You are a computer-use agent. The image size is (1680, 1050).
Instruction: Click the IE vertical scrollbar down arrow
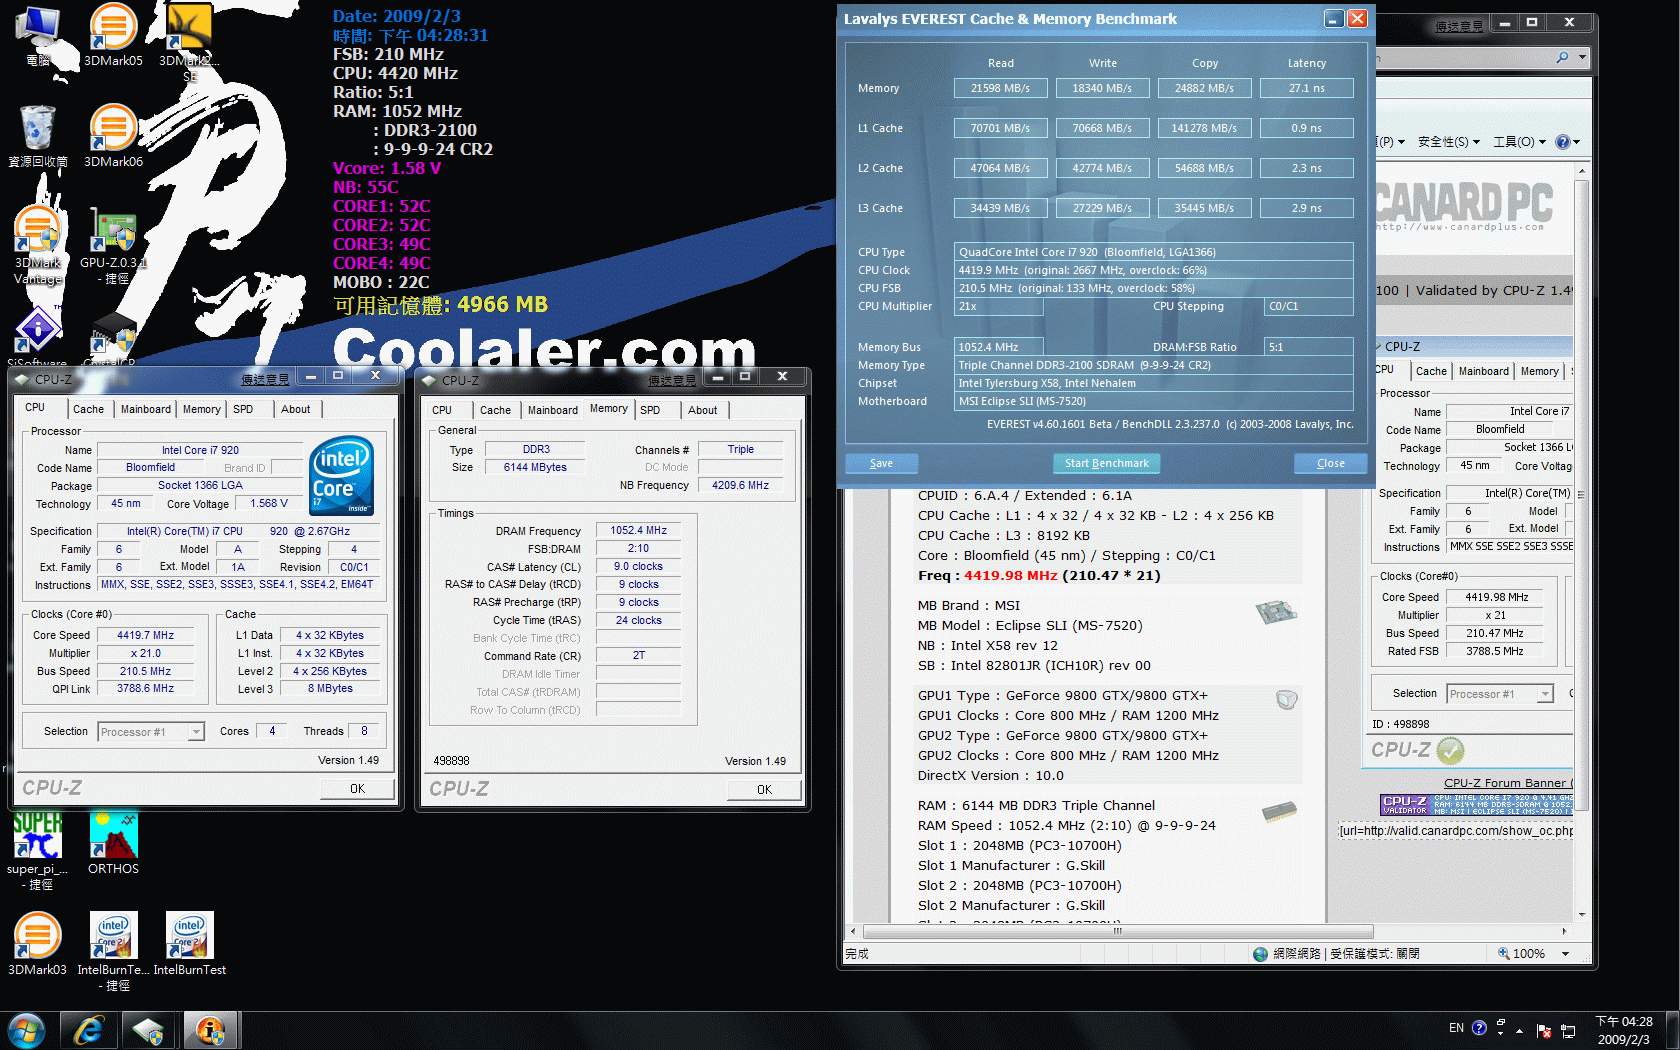pos(1582,914)
